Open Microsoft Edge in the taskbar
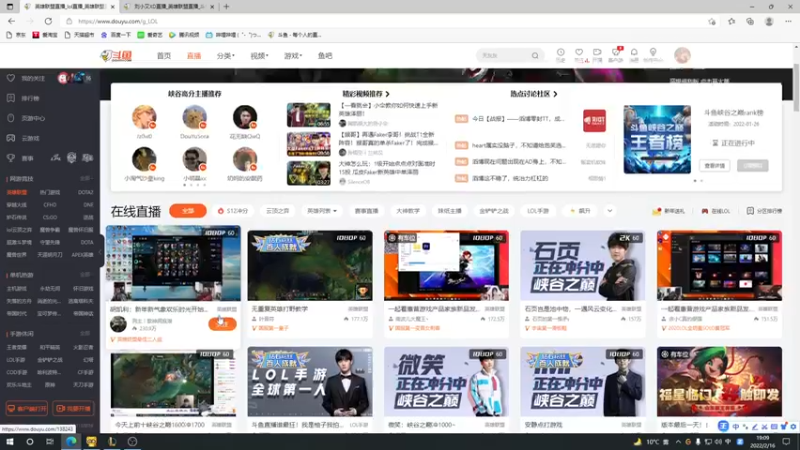 click(x=71, y=441)
